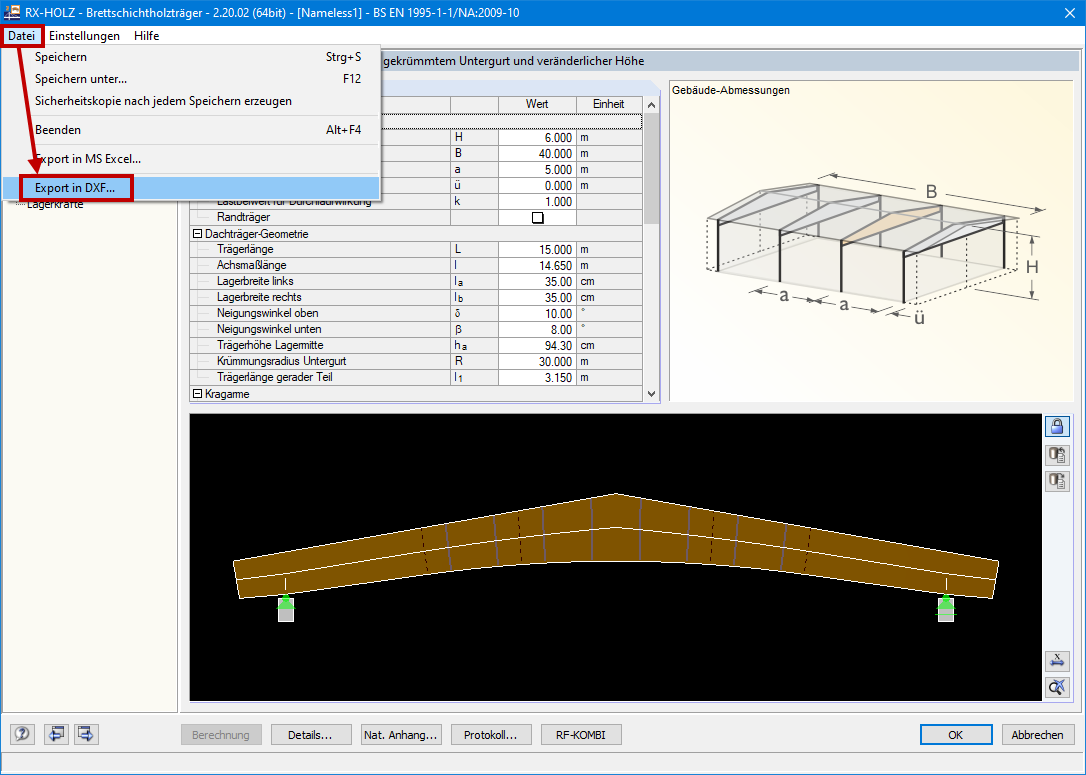Check the checkbox in the Randträger row
Image resolution: width=1086 pixels, height=775 pixels.
pos(539,217)
